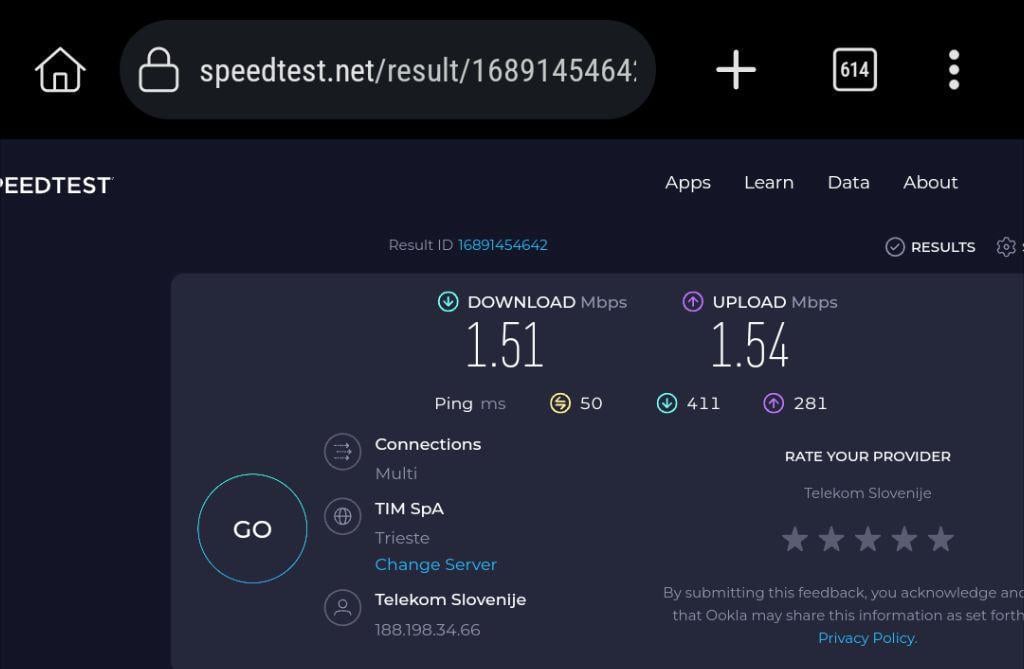
Task: Open the browser three-dot menu
Action: (x=953, y=69)
